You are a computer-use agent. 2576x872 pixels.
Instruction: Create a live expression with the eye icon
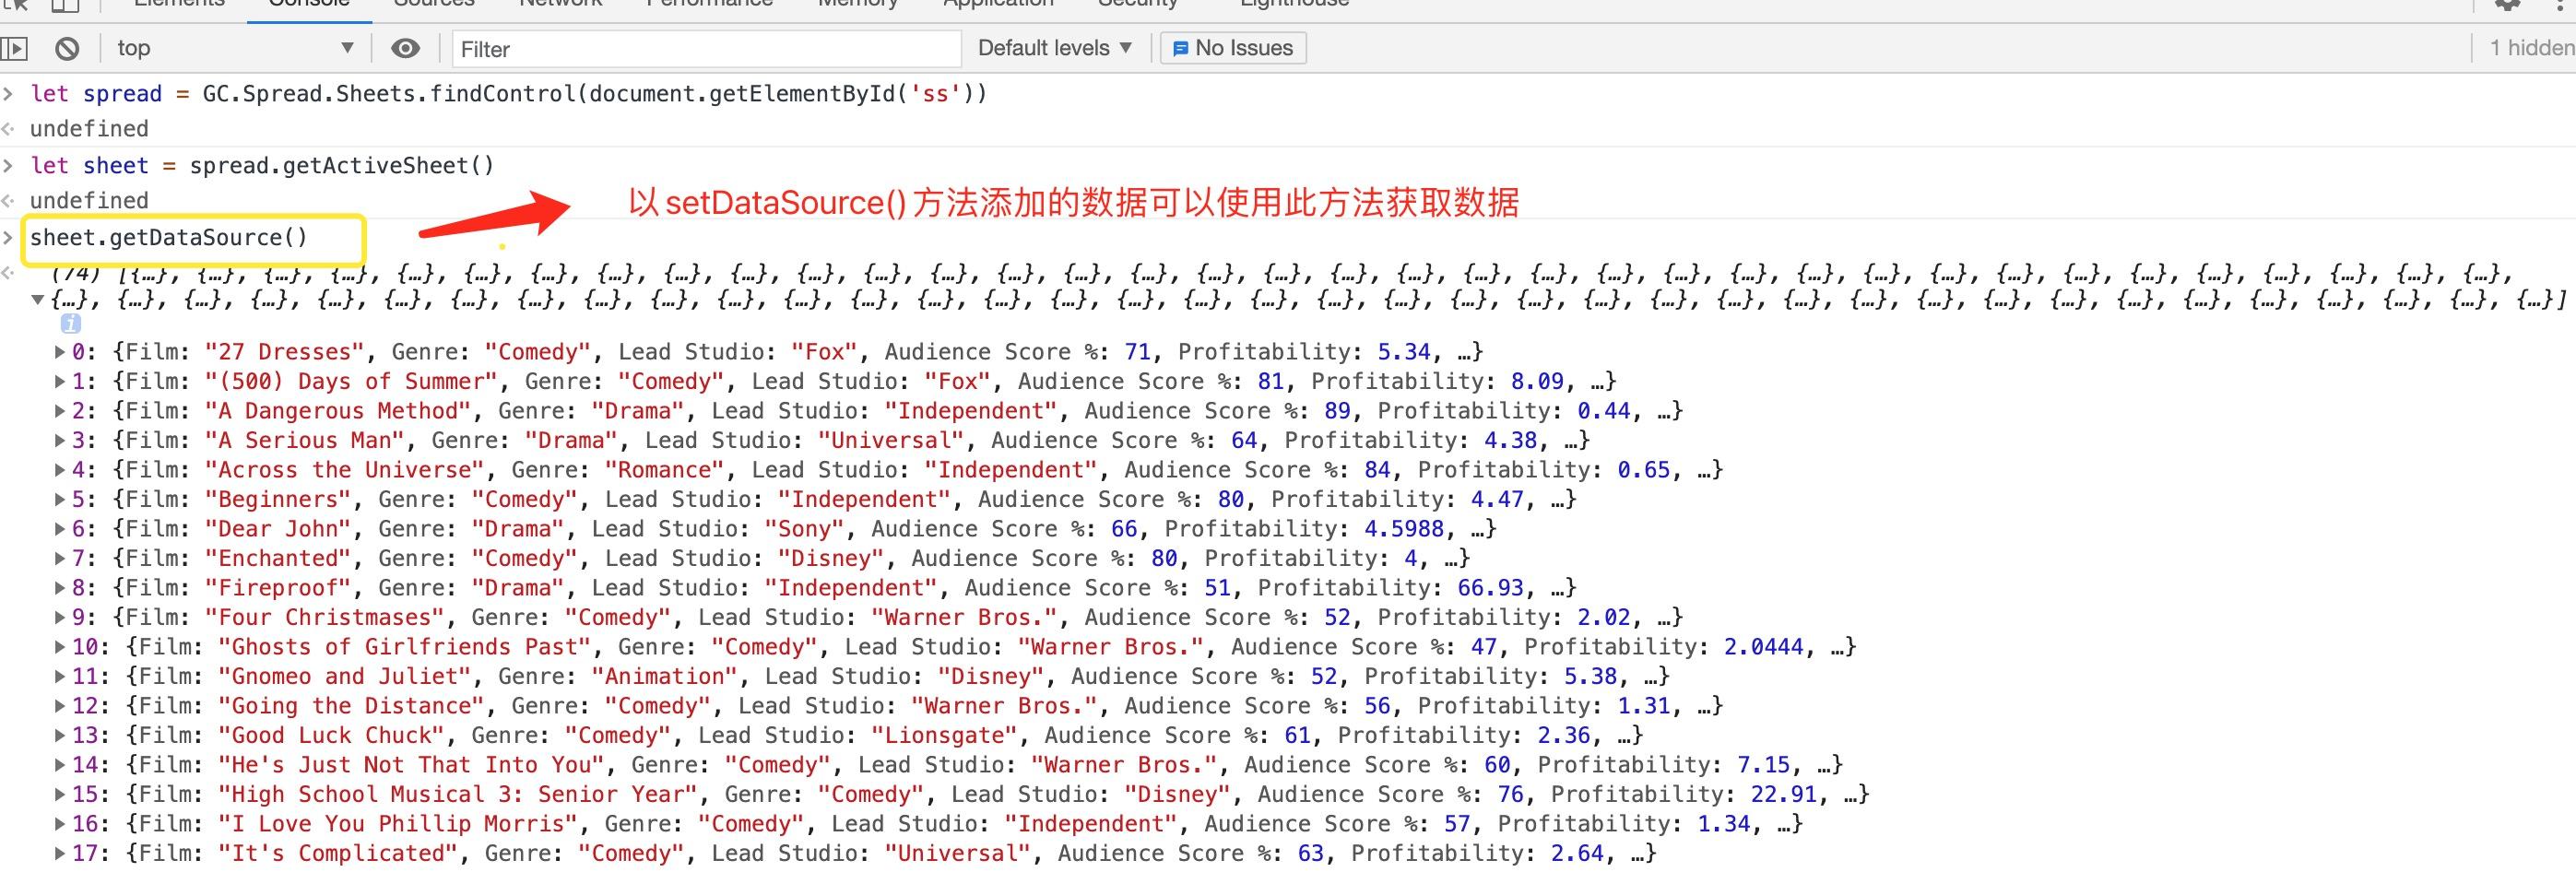click(405, 47)
